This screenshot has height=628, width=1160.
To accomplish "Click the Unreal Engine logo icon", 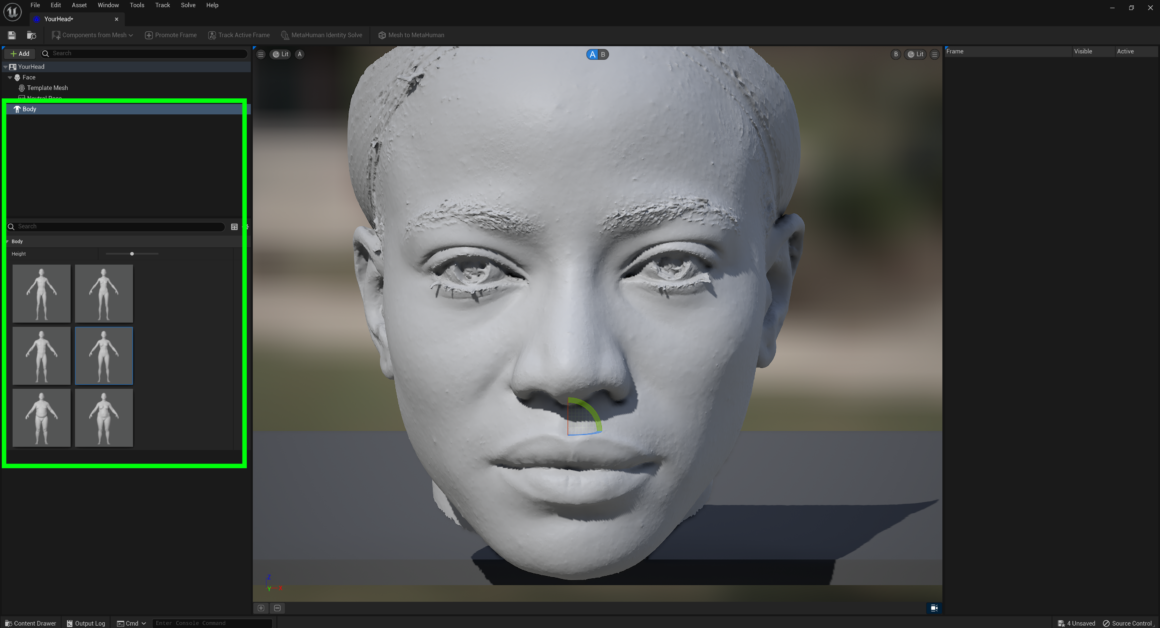I will [12, 12].
